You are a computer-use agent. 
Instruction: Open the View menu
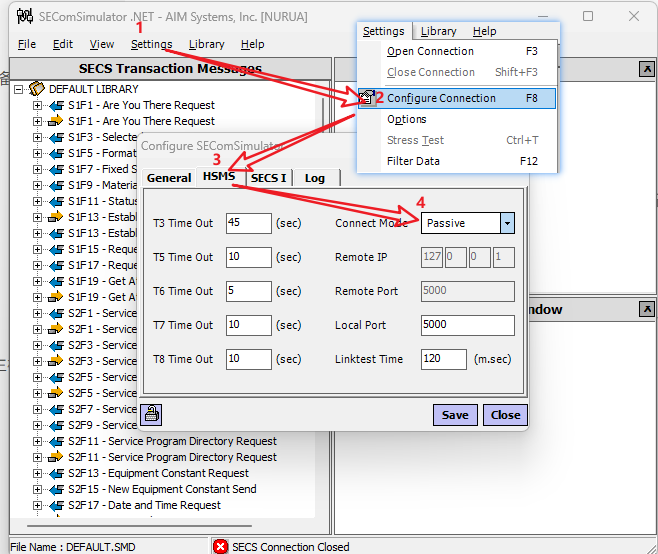pyautogui.click(x=102, y=44)
